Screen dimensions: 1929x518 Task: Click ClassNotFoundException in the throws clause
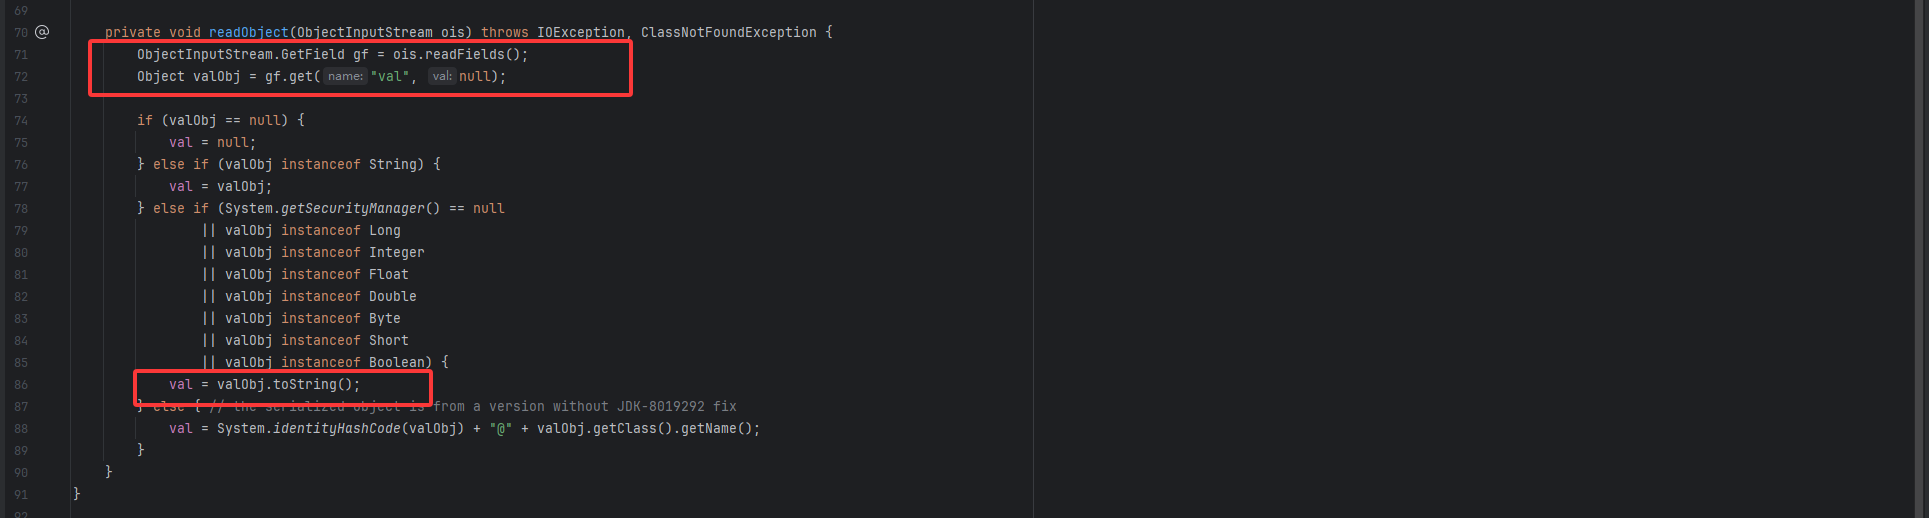[728, 32]
